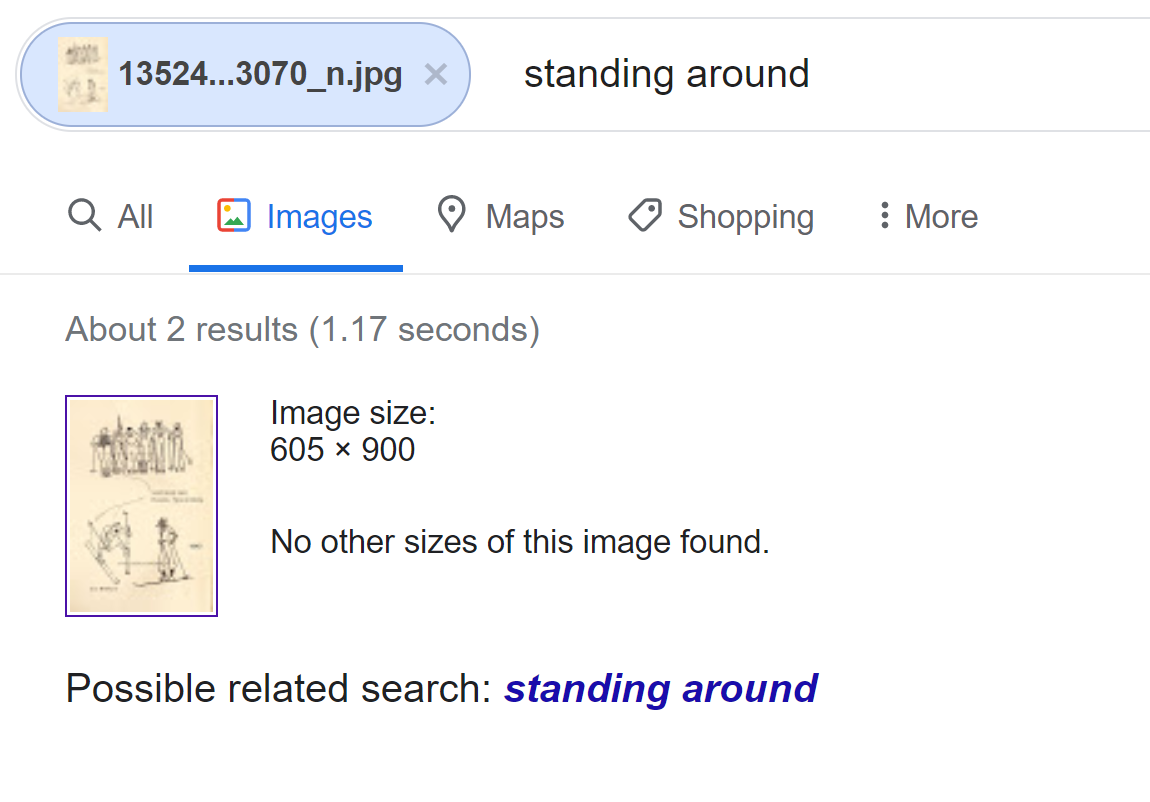Click the "Image size:" label text
Viewport: 1150px width, 802px height.
(x=353, y=413)
